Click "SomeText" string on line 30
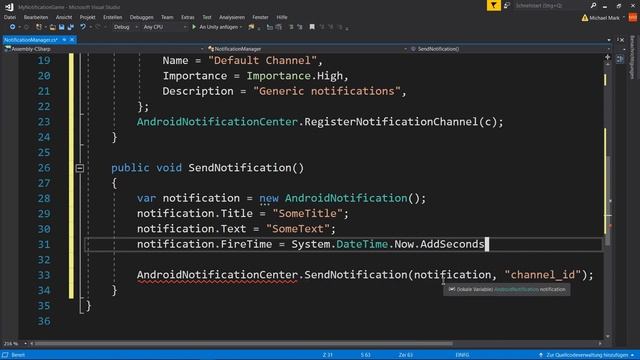The width and height of the screenshot is (640, 360). (x=298, y=229)
